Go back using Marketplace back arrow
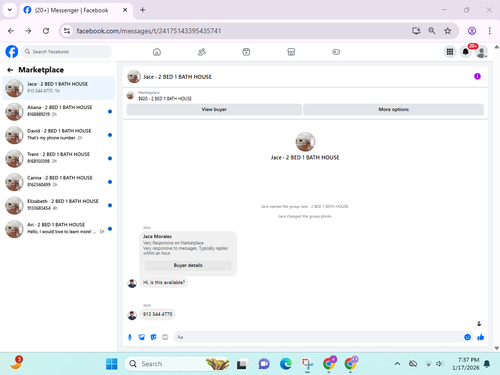The height and width of the screenshot is (375, 500). pyautogui.click(x=10, y=70)
